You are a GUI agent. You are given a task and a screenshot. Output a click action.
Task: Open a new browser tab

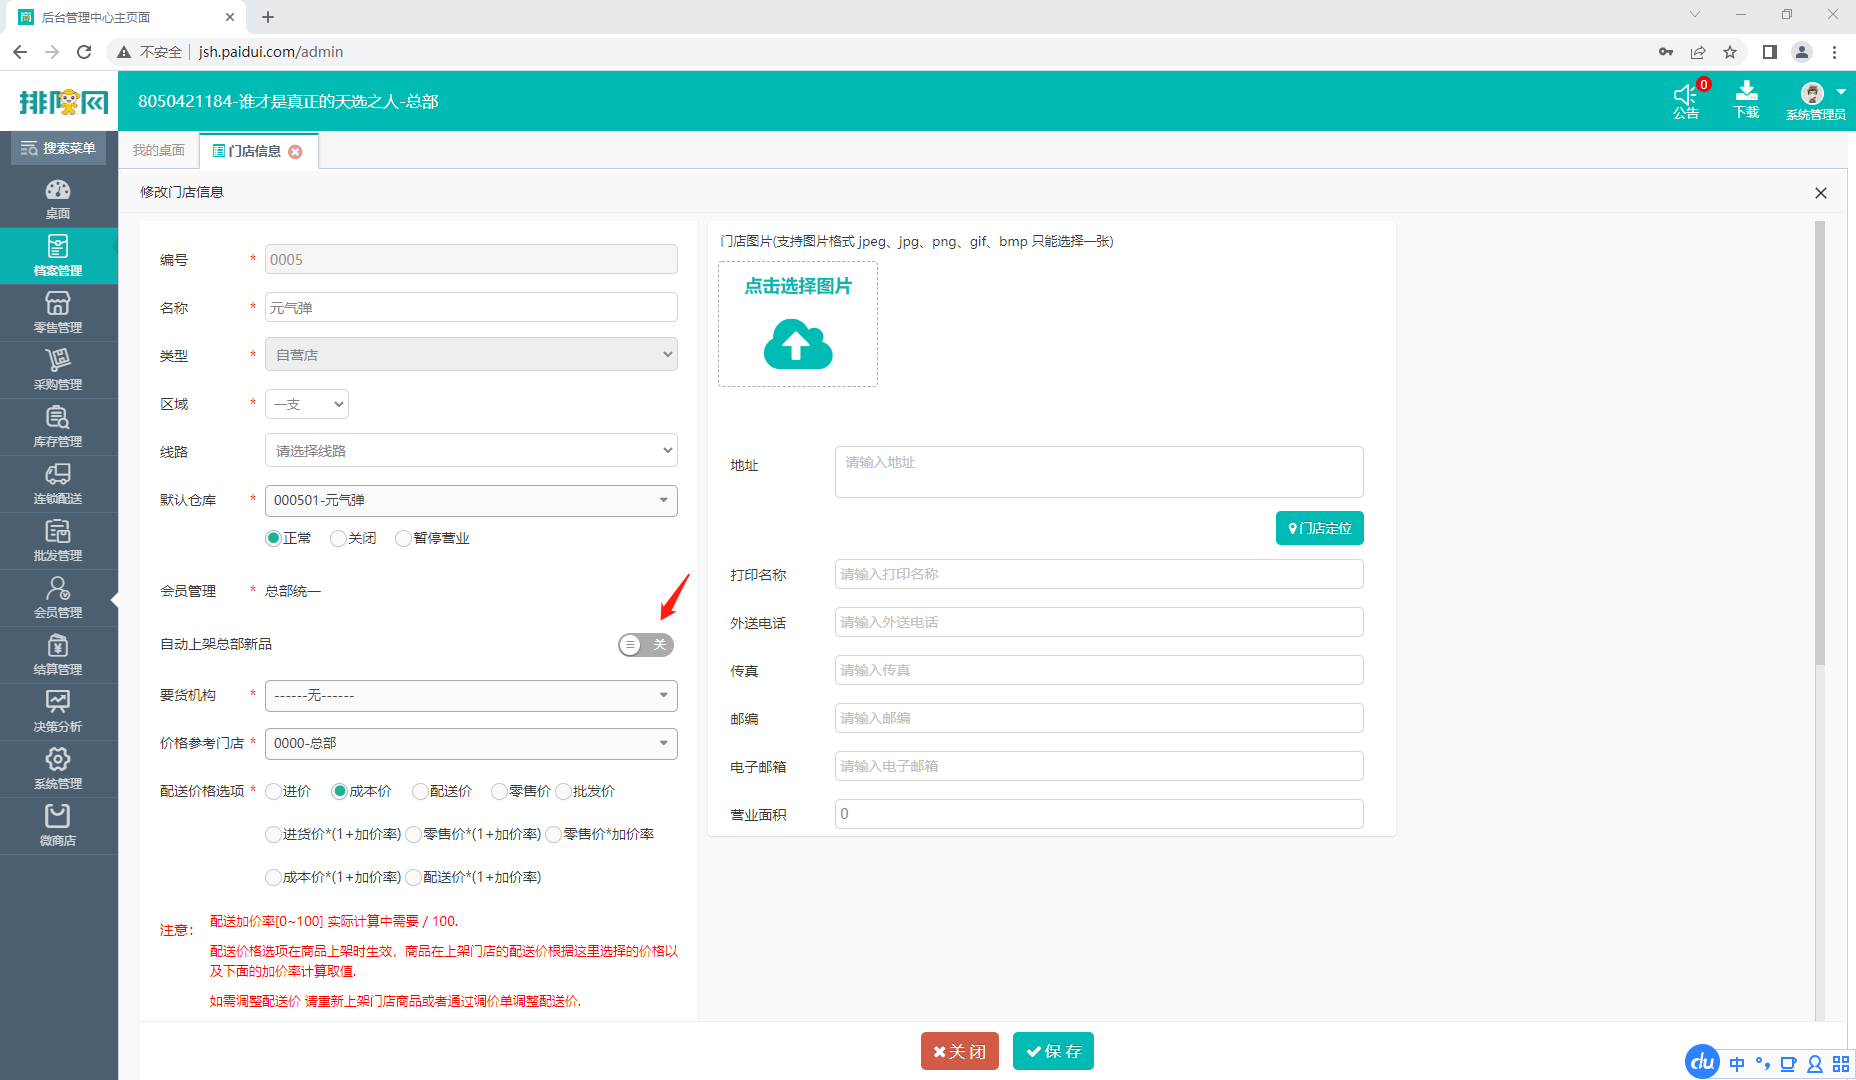(x=268, y=17)
